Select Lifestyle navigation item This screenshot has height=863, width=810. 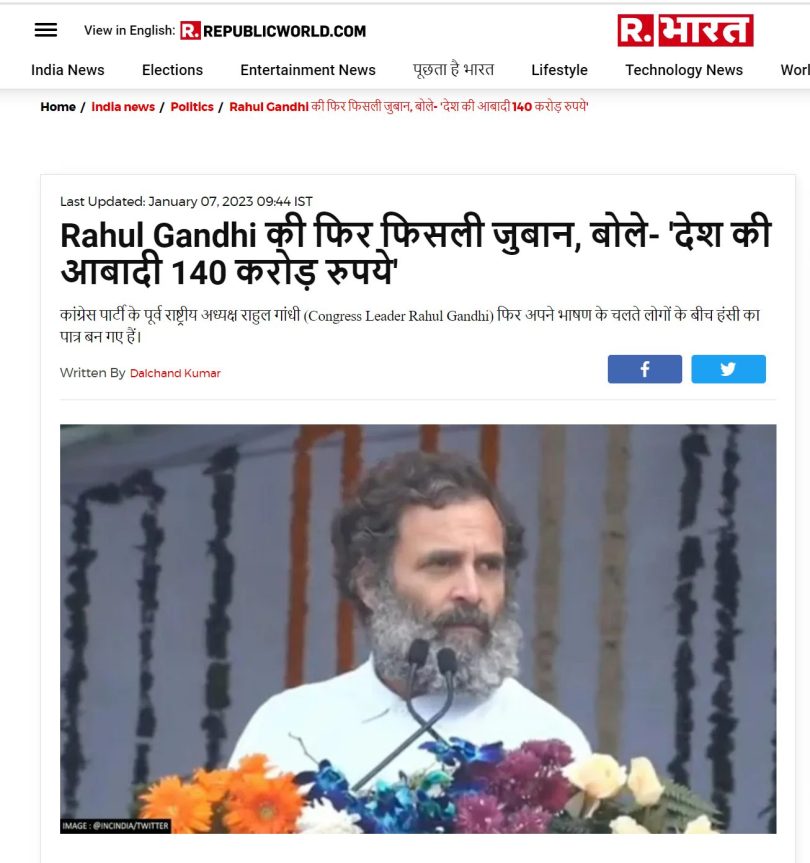coord(559,70)
